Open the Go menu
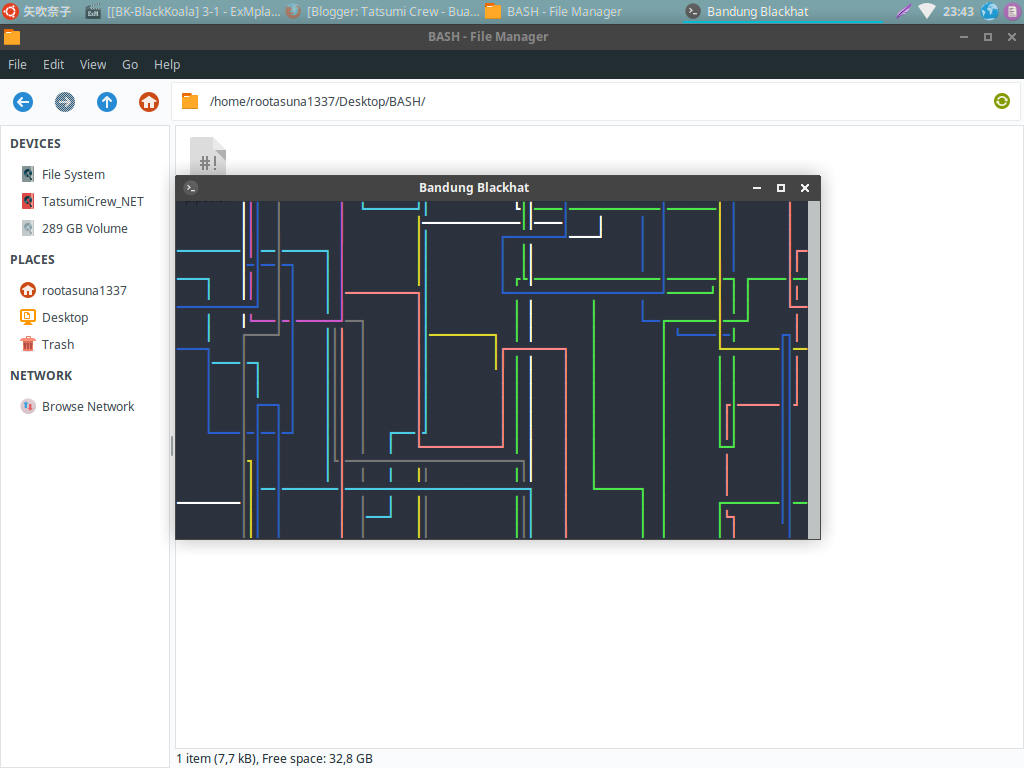1024x768 pixels. click(x=129, y=64)
